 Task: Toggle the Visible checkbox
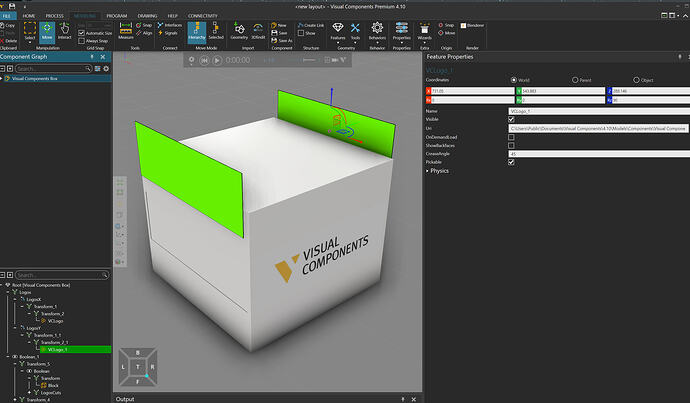tap(512, 119)
